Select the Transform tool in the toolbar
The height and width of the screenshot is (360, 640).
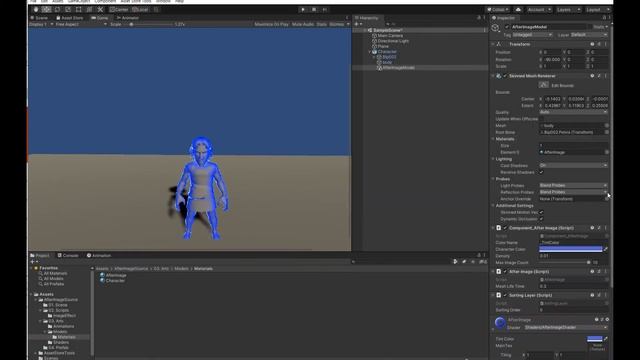point(89,9)
